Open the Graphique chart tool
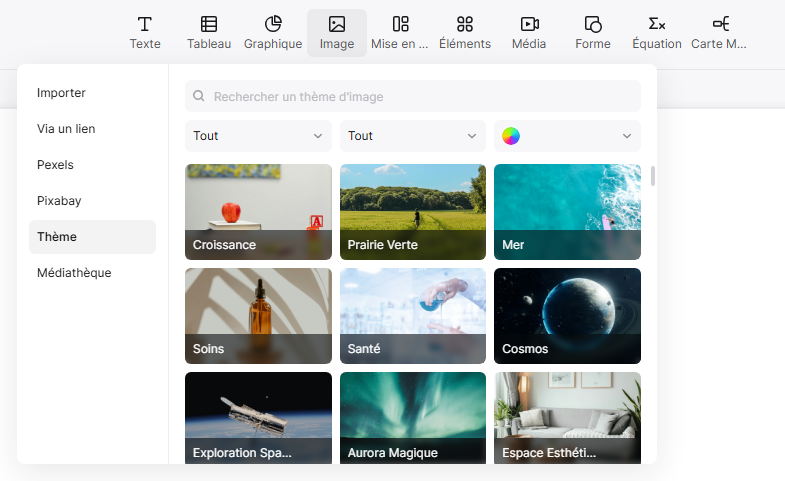The height and width of the screenshot is (481, 785). tap(273, 33)
